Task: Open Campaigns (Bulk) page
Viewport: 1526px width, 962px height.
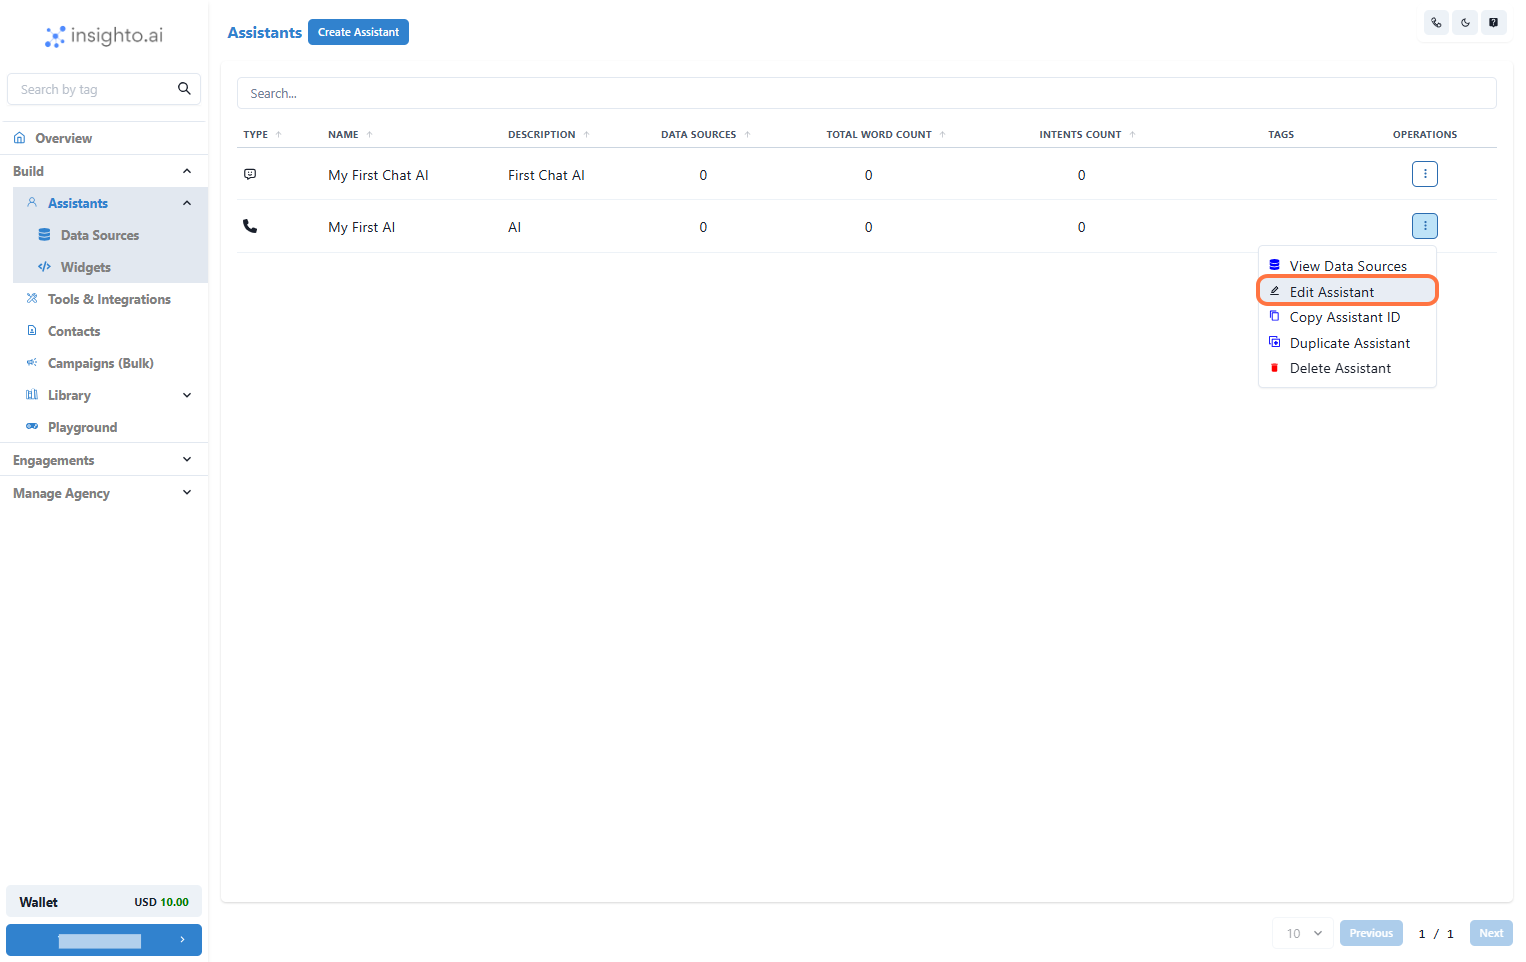Action: 101,363
